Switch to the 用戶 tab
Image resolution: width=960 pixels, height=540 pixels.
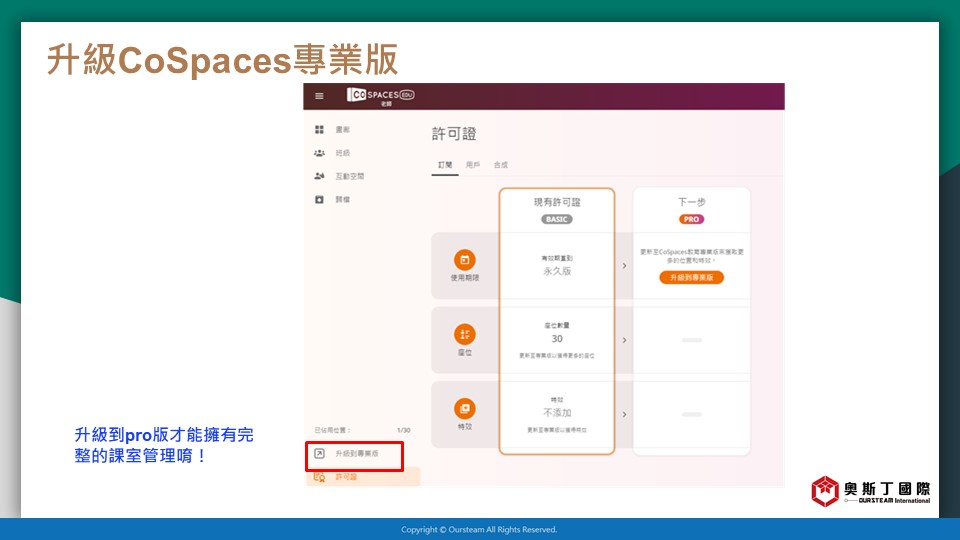[x=473, y=165]
